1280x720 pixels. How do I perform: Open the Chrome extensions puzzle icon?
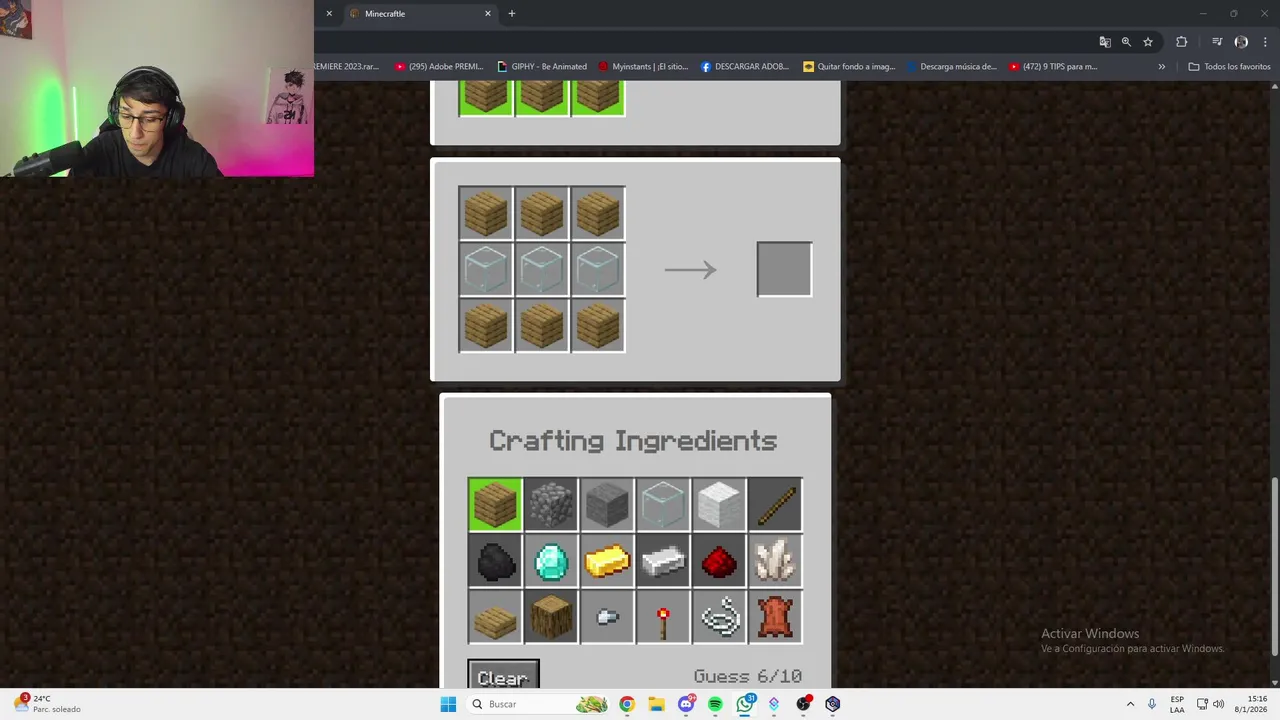tap(1182, 42)
